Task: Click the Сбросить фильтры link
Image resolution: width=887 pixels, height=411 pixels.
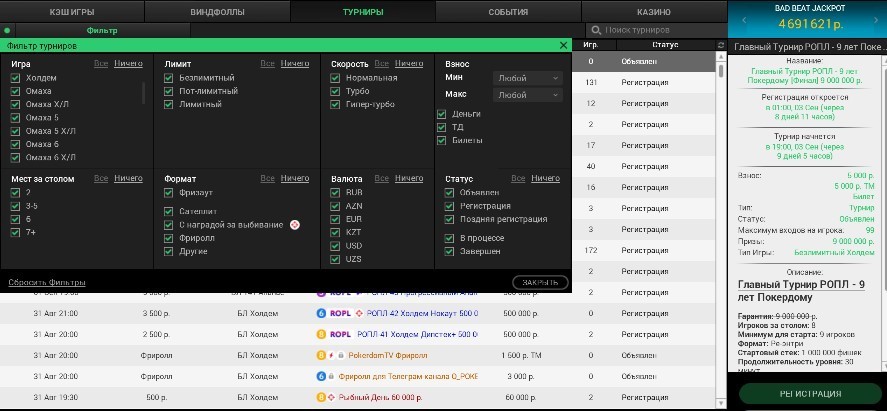Action: 47,283
